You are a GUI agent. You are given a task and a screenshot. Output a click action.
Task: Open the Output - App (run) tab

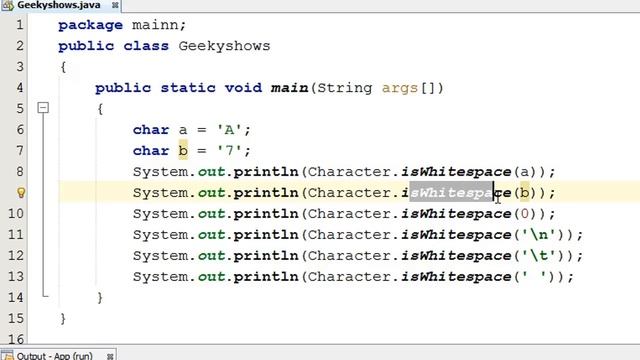(x=55, y=356)
